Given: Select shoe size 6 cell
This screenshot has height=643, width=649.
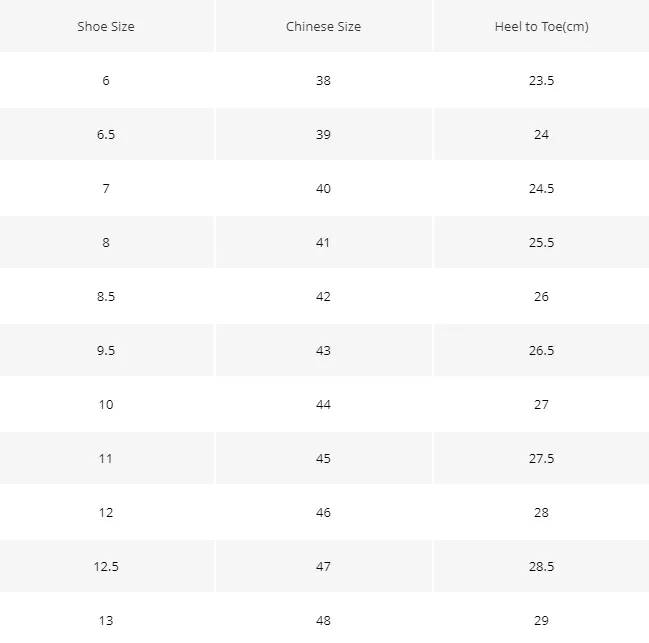Looking at the screenshot, I should (x=106, y=80).
